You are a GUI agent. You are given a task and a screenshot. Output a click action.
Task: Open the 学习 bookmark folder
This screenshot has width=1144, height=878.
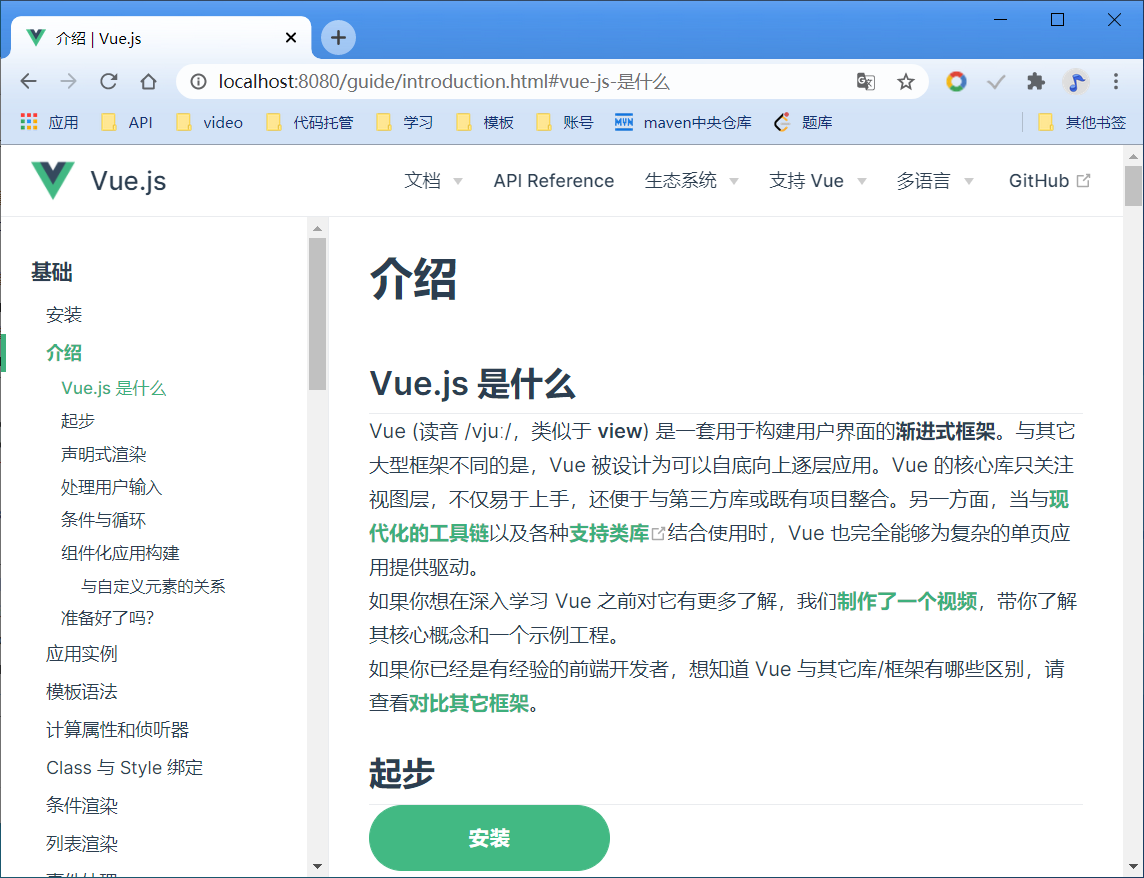click(x=404, y=122)
